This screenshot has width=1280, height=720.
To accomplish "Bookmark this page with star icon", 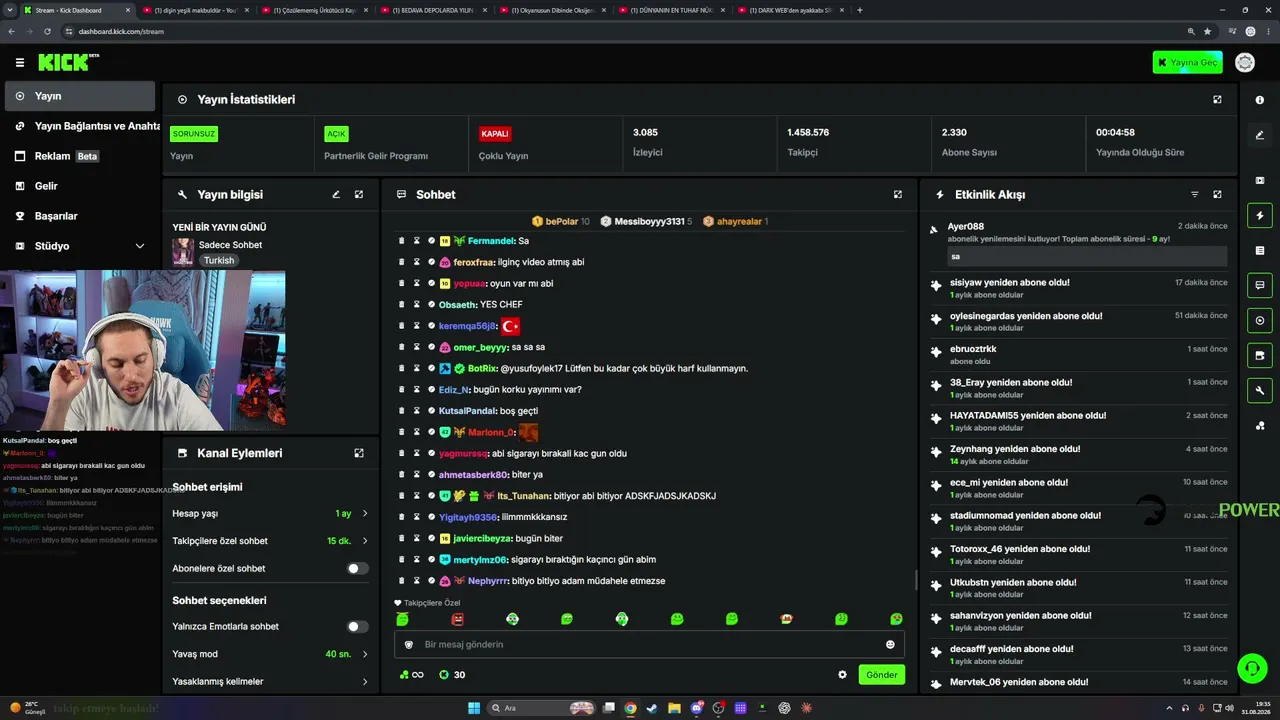I will pyautogui.click(x=1207, y=31).
